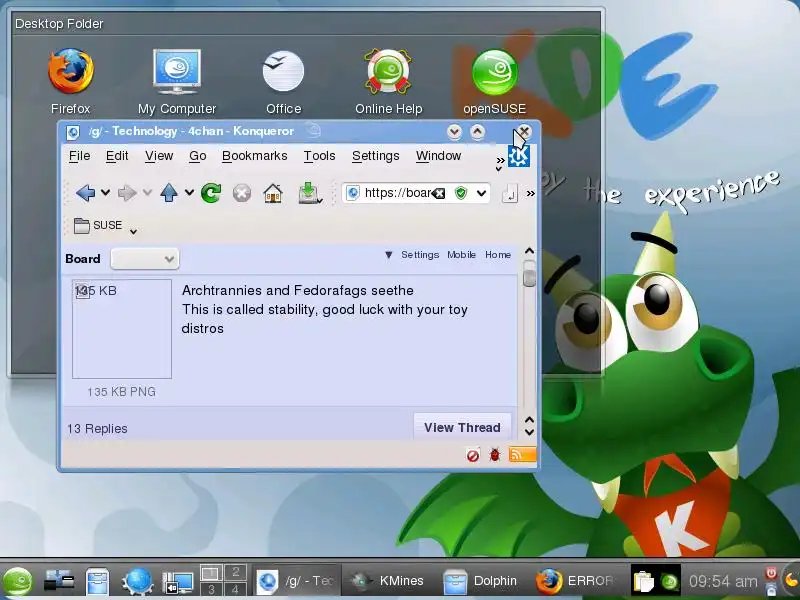Open the Edit menu

(x=117, y=156)
